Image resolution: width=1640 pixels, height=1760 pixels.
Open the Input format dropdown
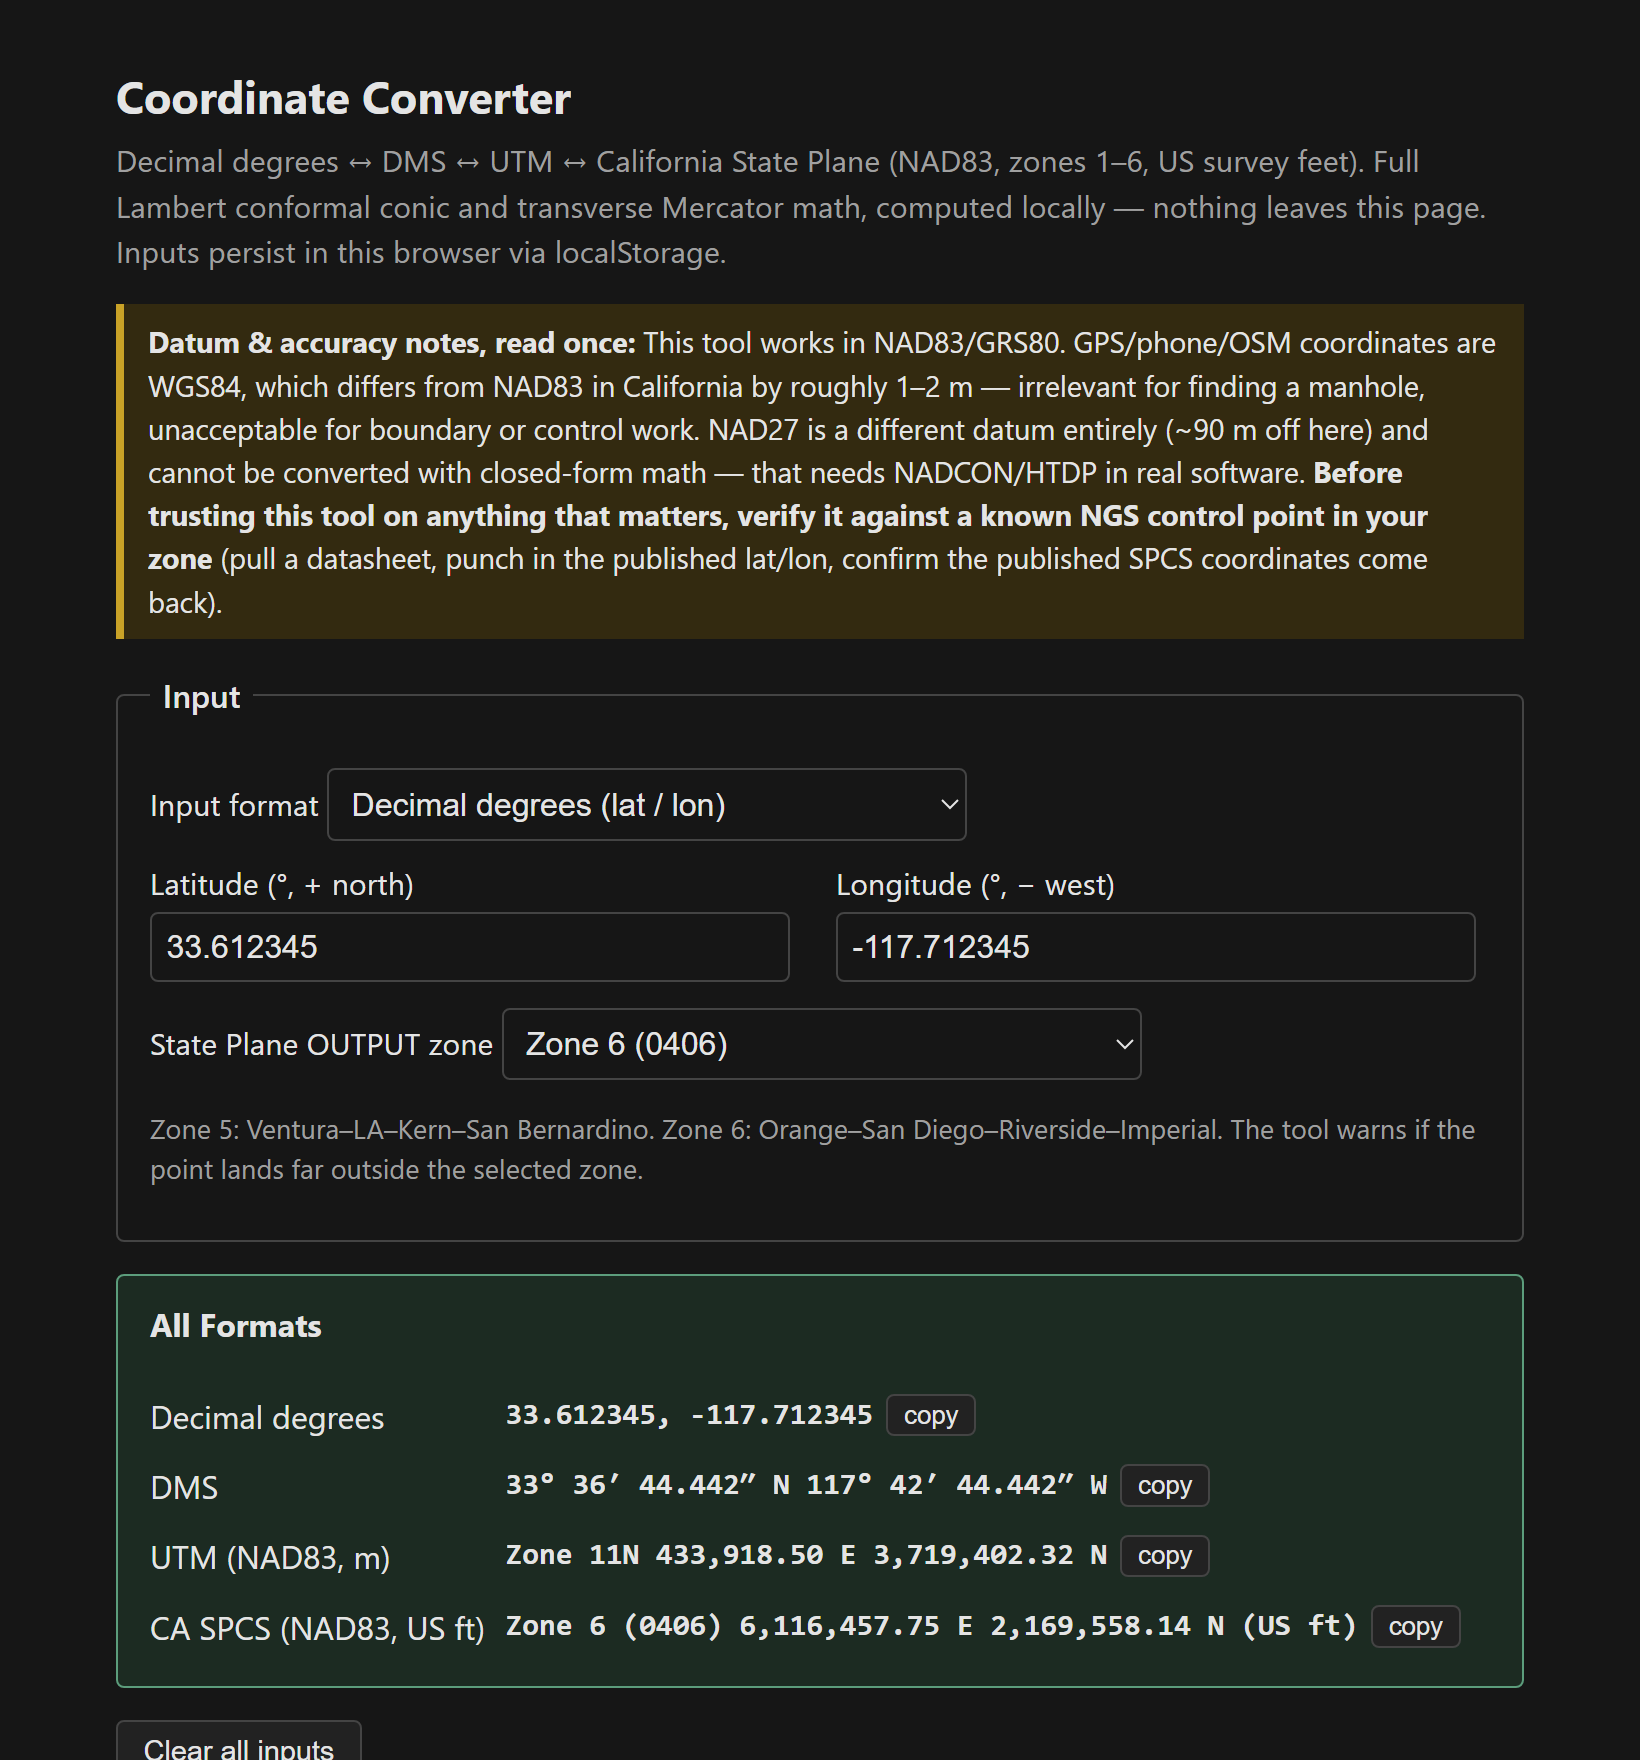click(x=646, y=805)
